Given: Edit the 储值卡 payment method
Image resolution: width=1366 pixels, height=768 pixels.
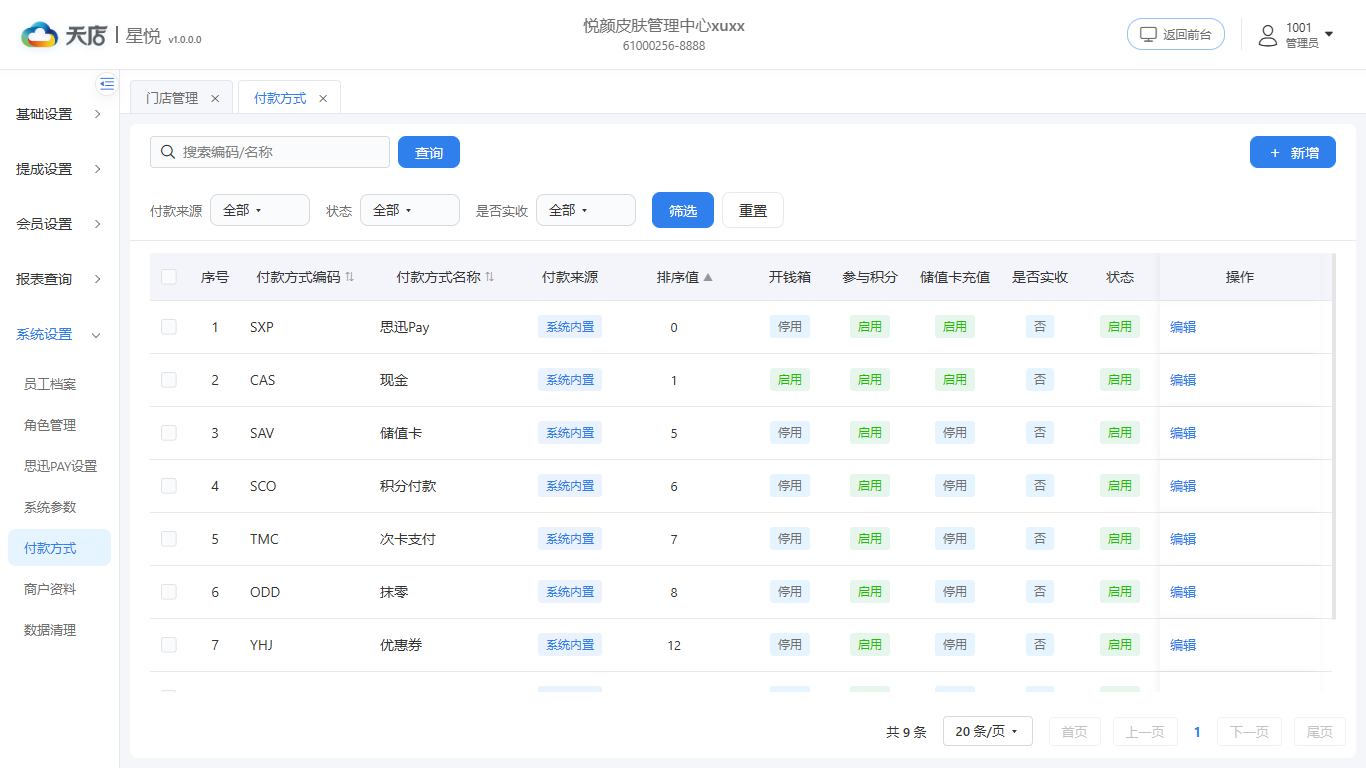Looking at the screenshot, I should (x=1183, y=433).
